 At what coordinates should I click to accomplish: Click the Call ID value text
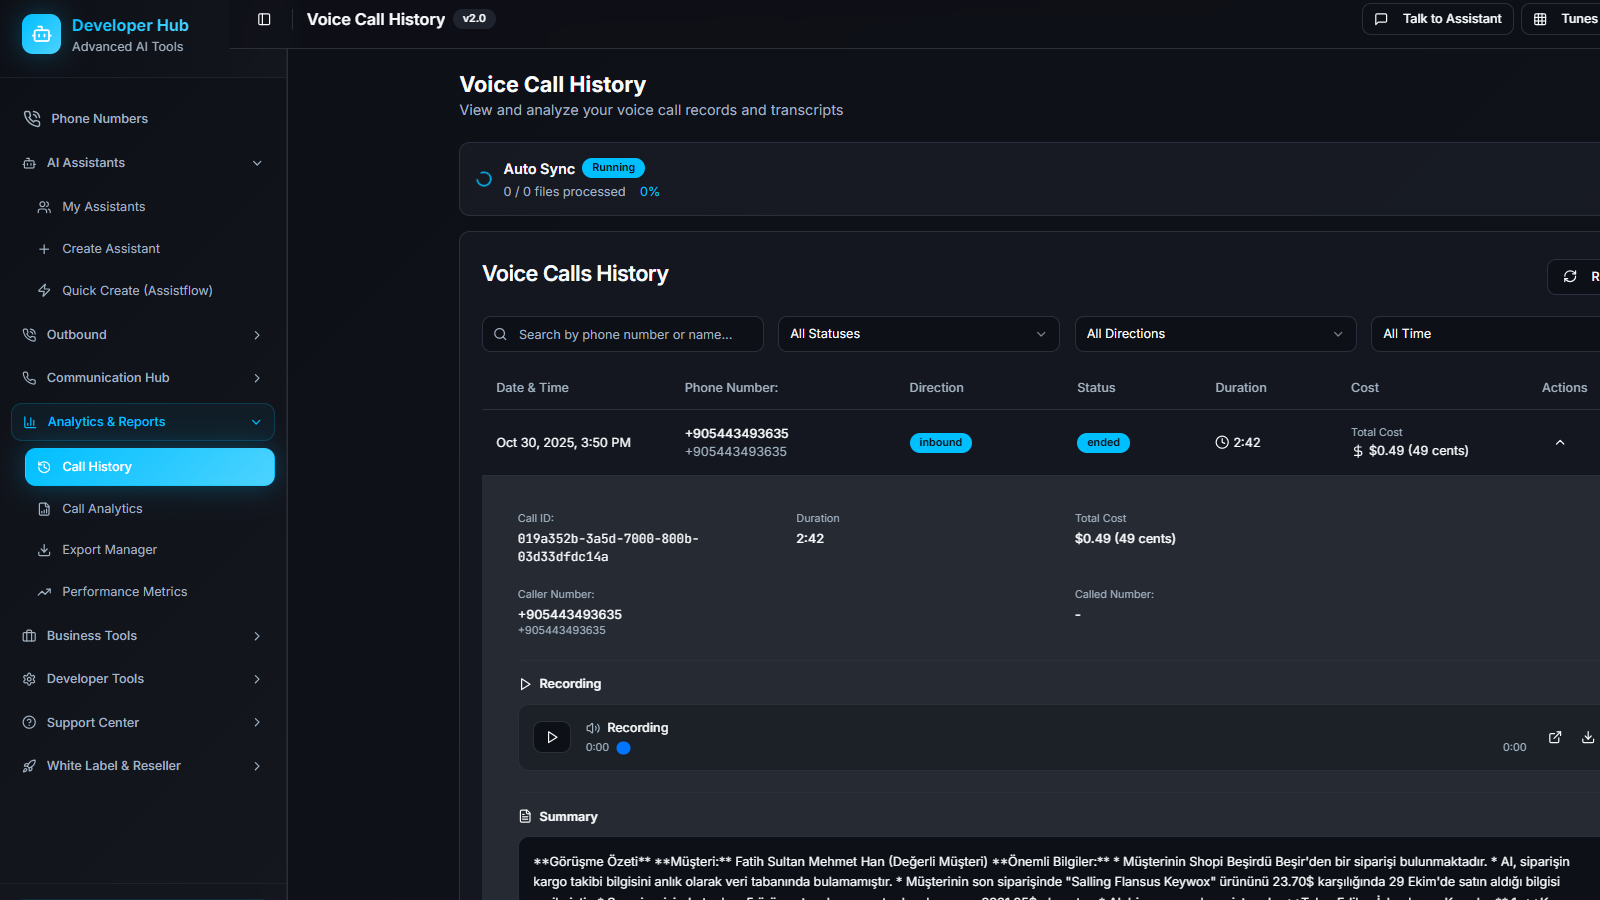[x=608, y=548]
